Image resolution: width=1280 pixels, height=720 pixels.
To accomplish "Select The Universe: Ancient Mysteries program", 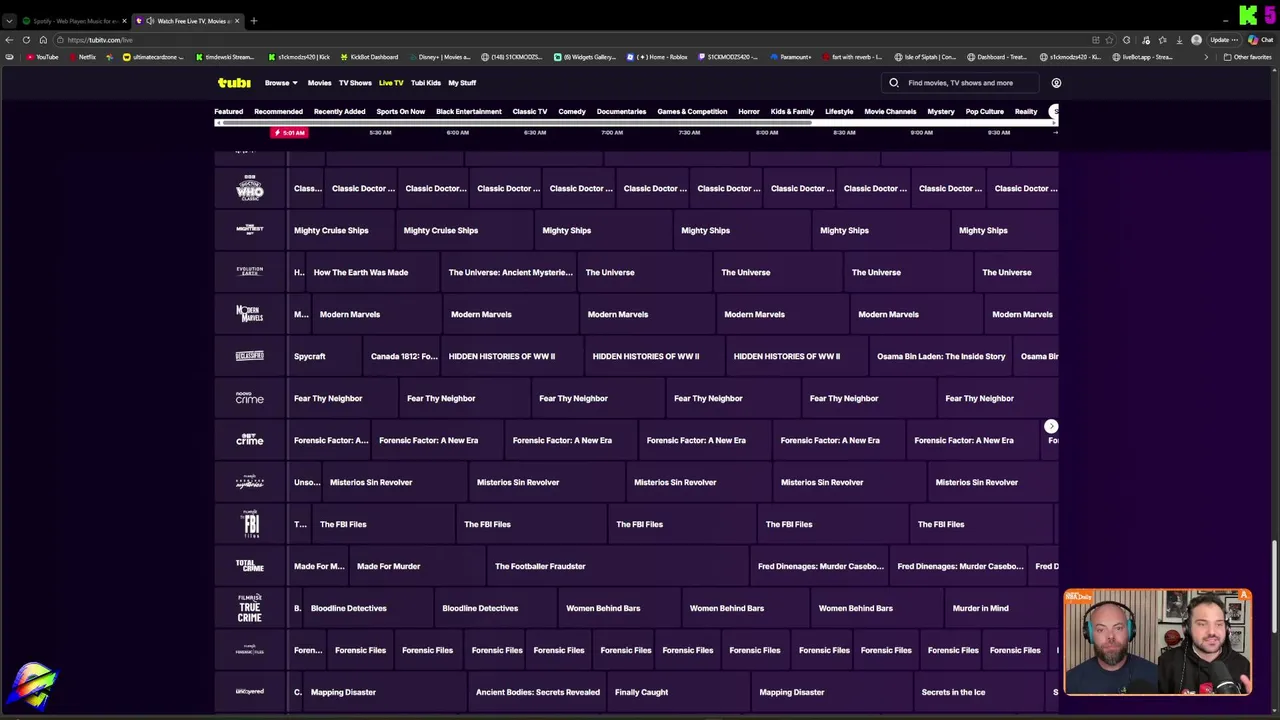I will tap(510, 272).
